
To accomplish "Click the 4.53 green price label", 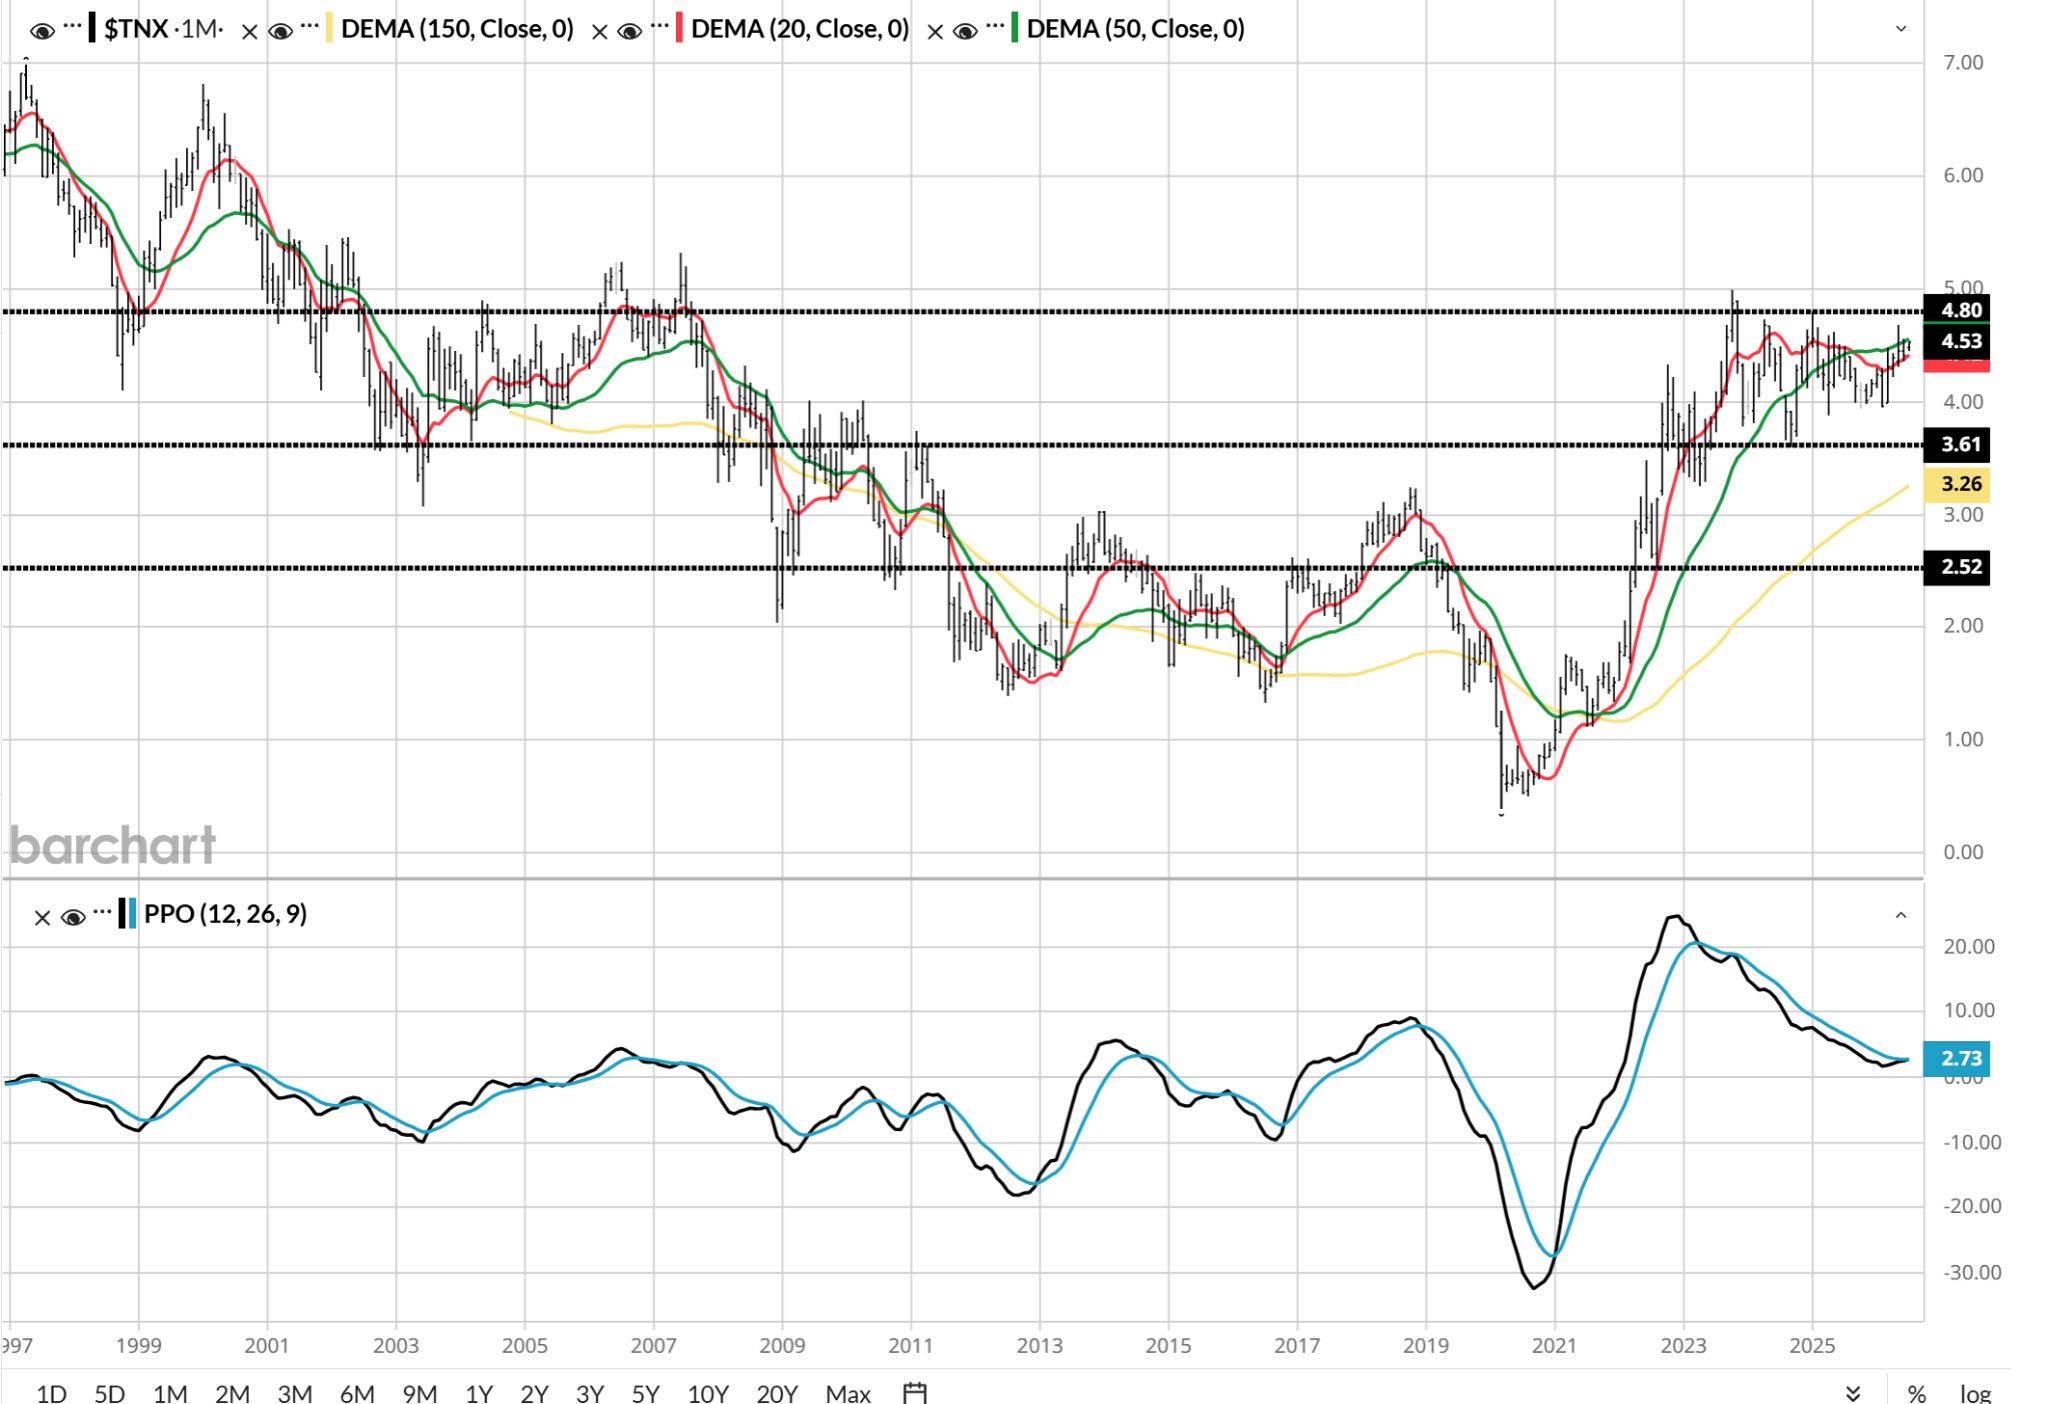I will 1957,341.
